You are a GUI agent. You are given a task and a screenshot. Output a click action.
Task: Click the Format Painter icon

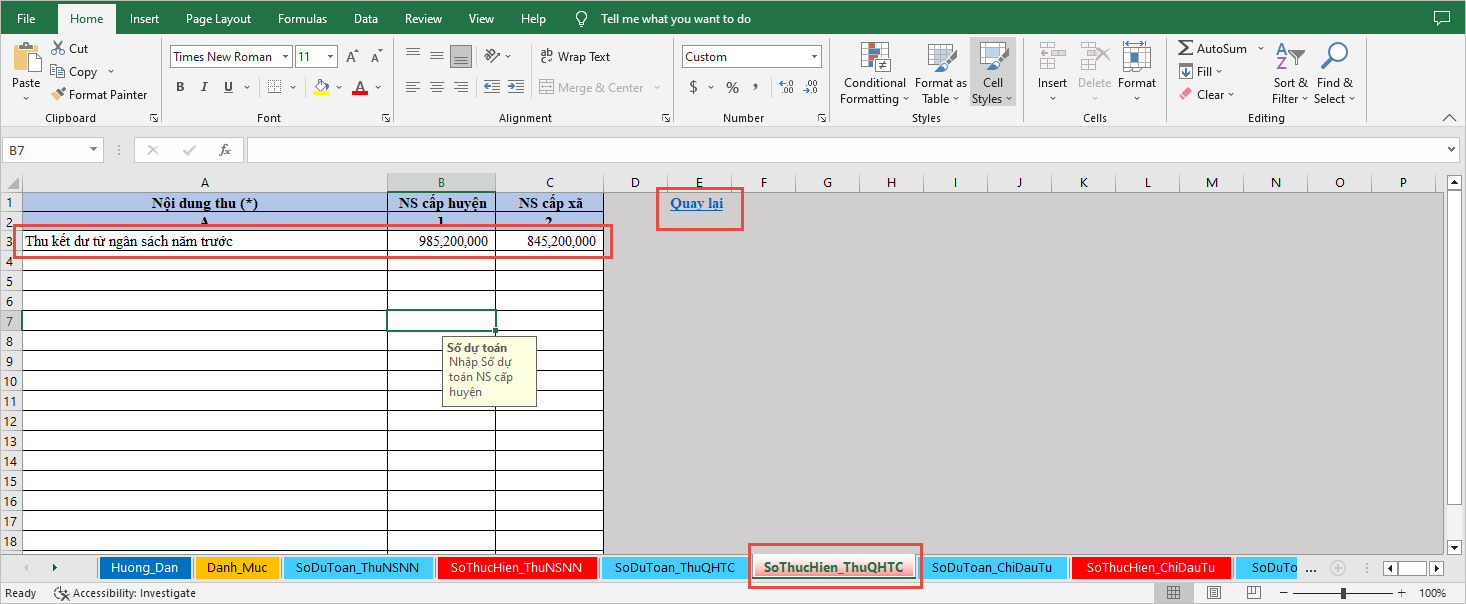pos(57,95)
